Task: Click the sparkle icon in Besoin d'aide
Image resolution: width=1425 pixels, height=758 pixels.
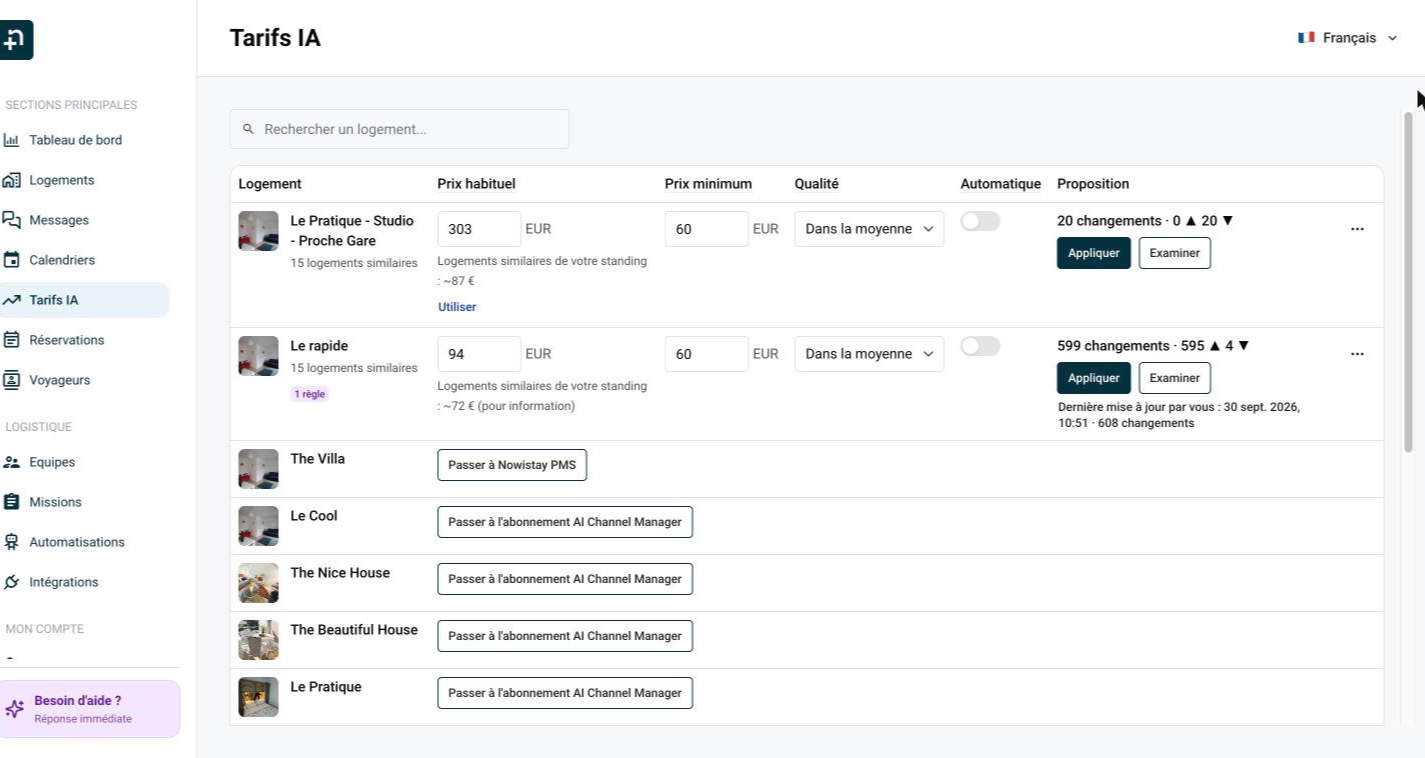Action: point(14,709)
